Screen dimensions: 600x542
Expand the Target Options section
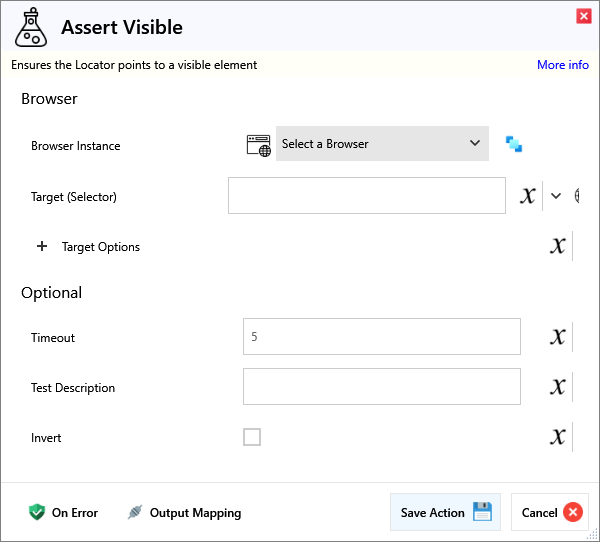click(x=42, y=246)
